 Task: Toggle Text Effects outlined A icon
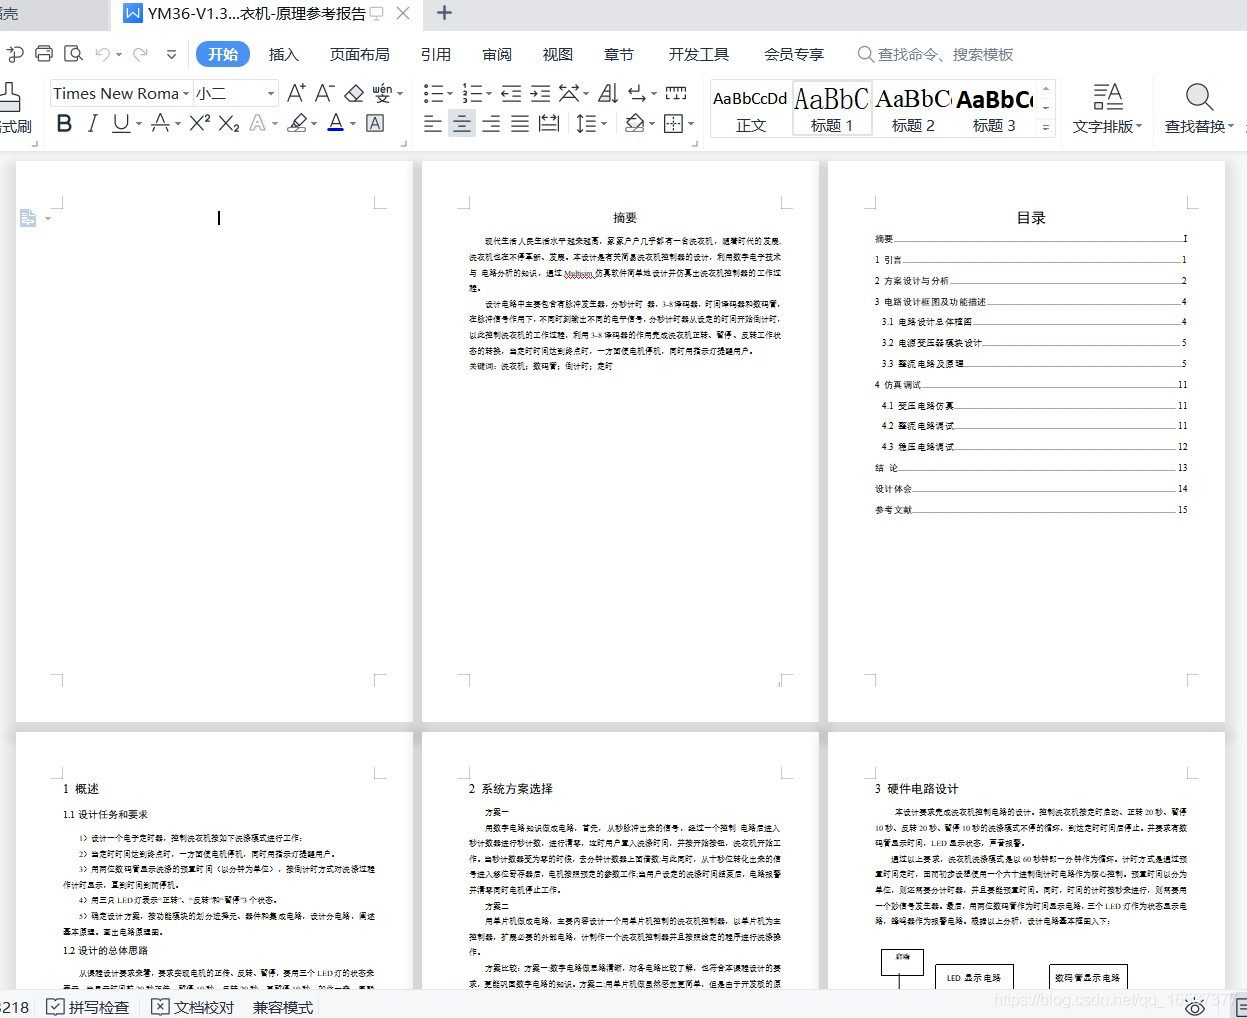[258, 123]
